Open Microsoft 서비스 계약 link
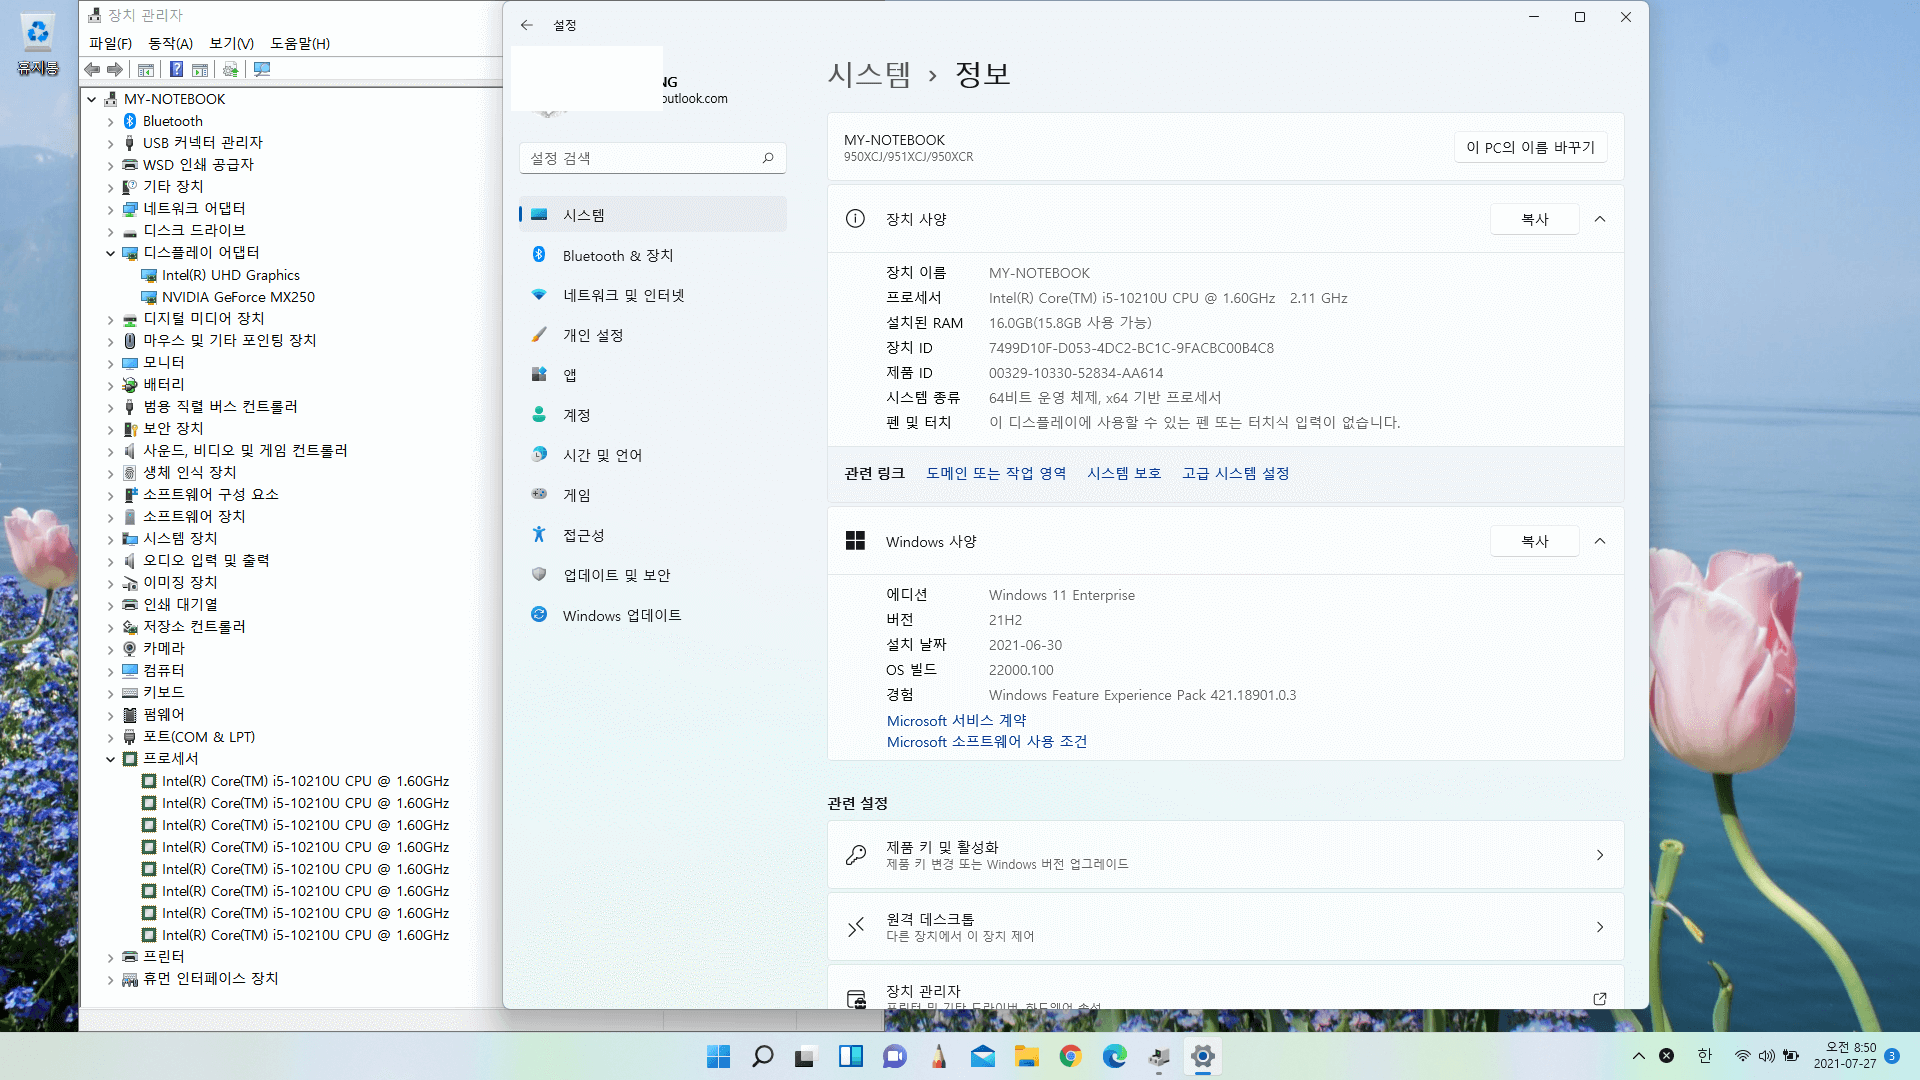Screen dimensions: 1920x1080 point(956,720)
